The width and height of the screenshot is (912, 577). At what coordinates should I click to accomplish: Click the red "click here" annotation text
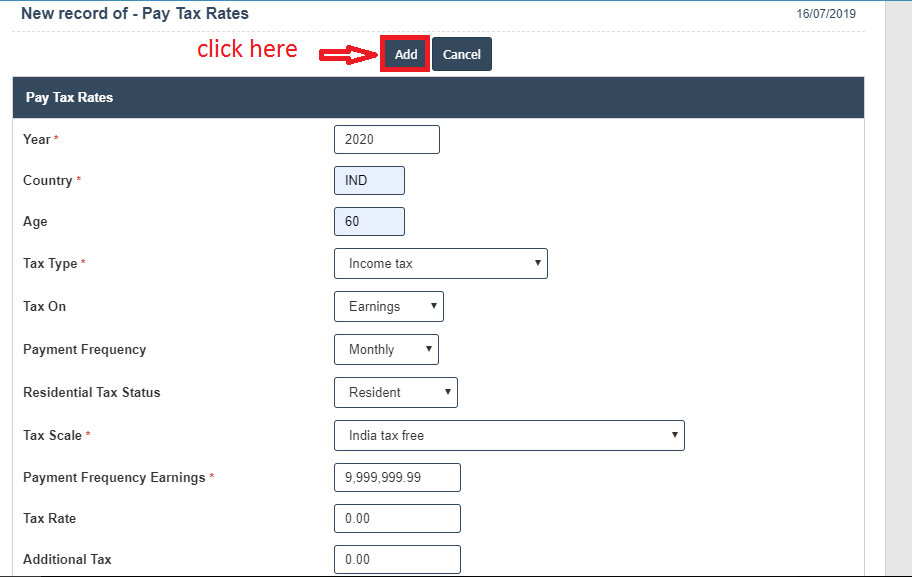(247, 49)
